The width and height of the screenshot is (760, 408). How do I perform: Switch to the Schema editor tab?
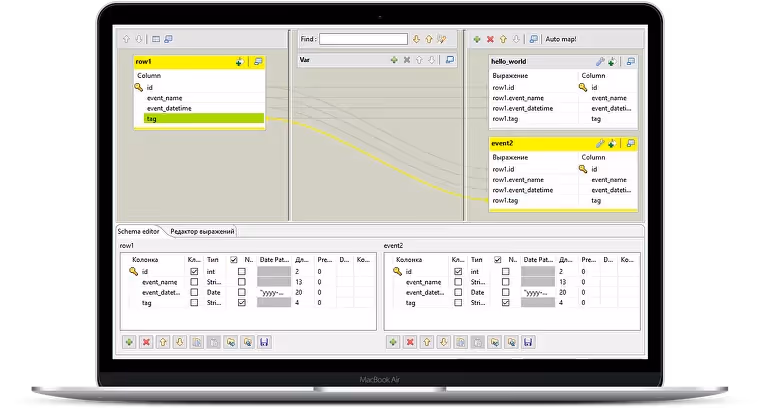(x=139, y=231)
